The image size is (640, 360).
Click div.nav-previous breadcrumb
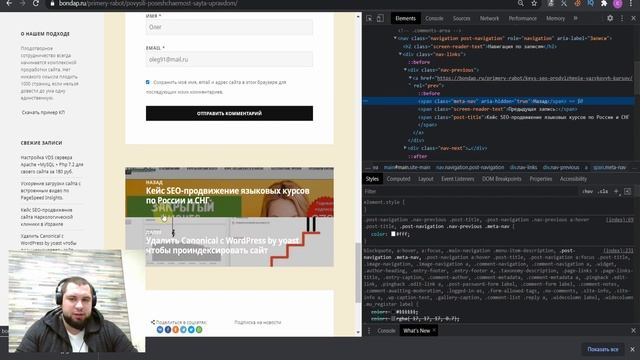click(561, 167)
